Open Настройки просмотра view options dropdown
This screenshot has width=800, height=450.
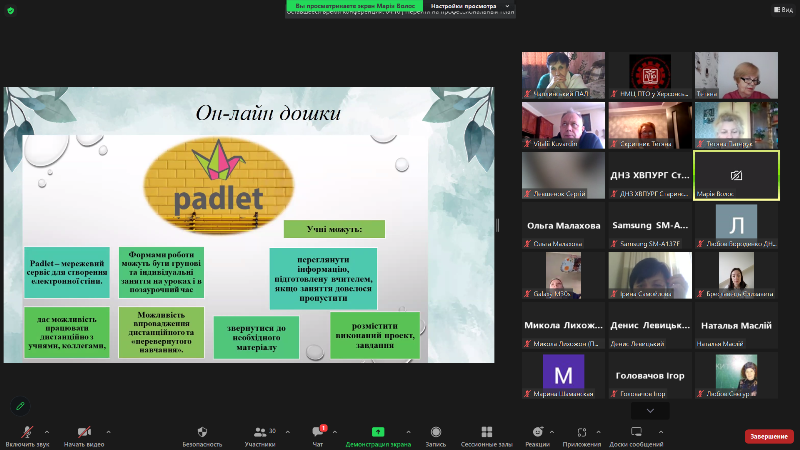pos(469,6)
